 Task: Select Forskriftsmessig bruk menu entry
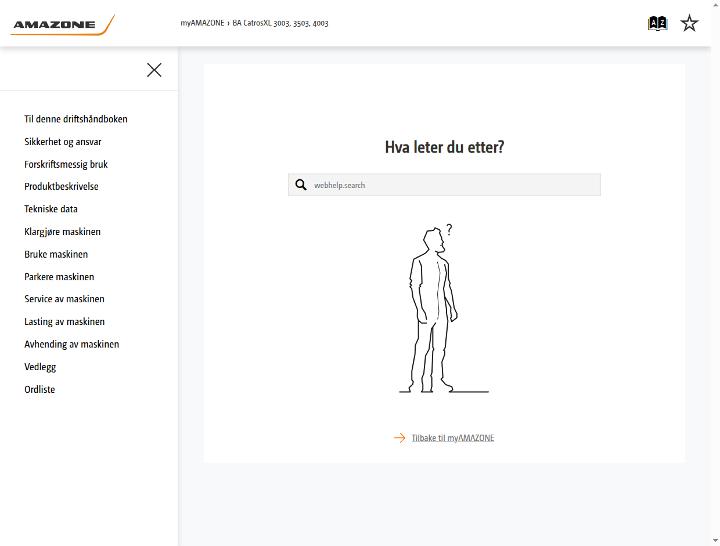66,164
